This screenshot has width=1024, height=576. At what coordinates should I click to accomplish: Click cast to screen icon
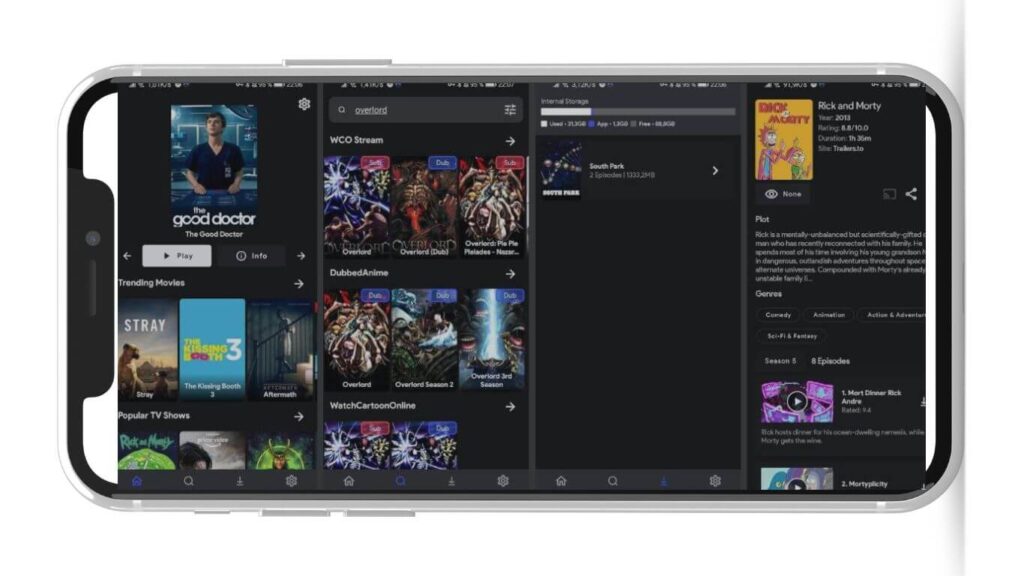889,194
